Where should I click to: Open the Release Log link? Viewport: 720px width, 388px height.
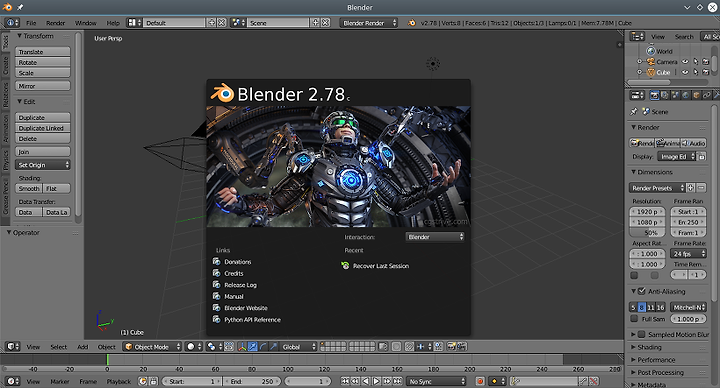pos(241,285)
